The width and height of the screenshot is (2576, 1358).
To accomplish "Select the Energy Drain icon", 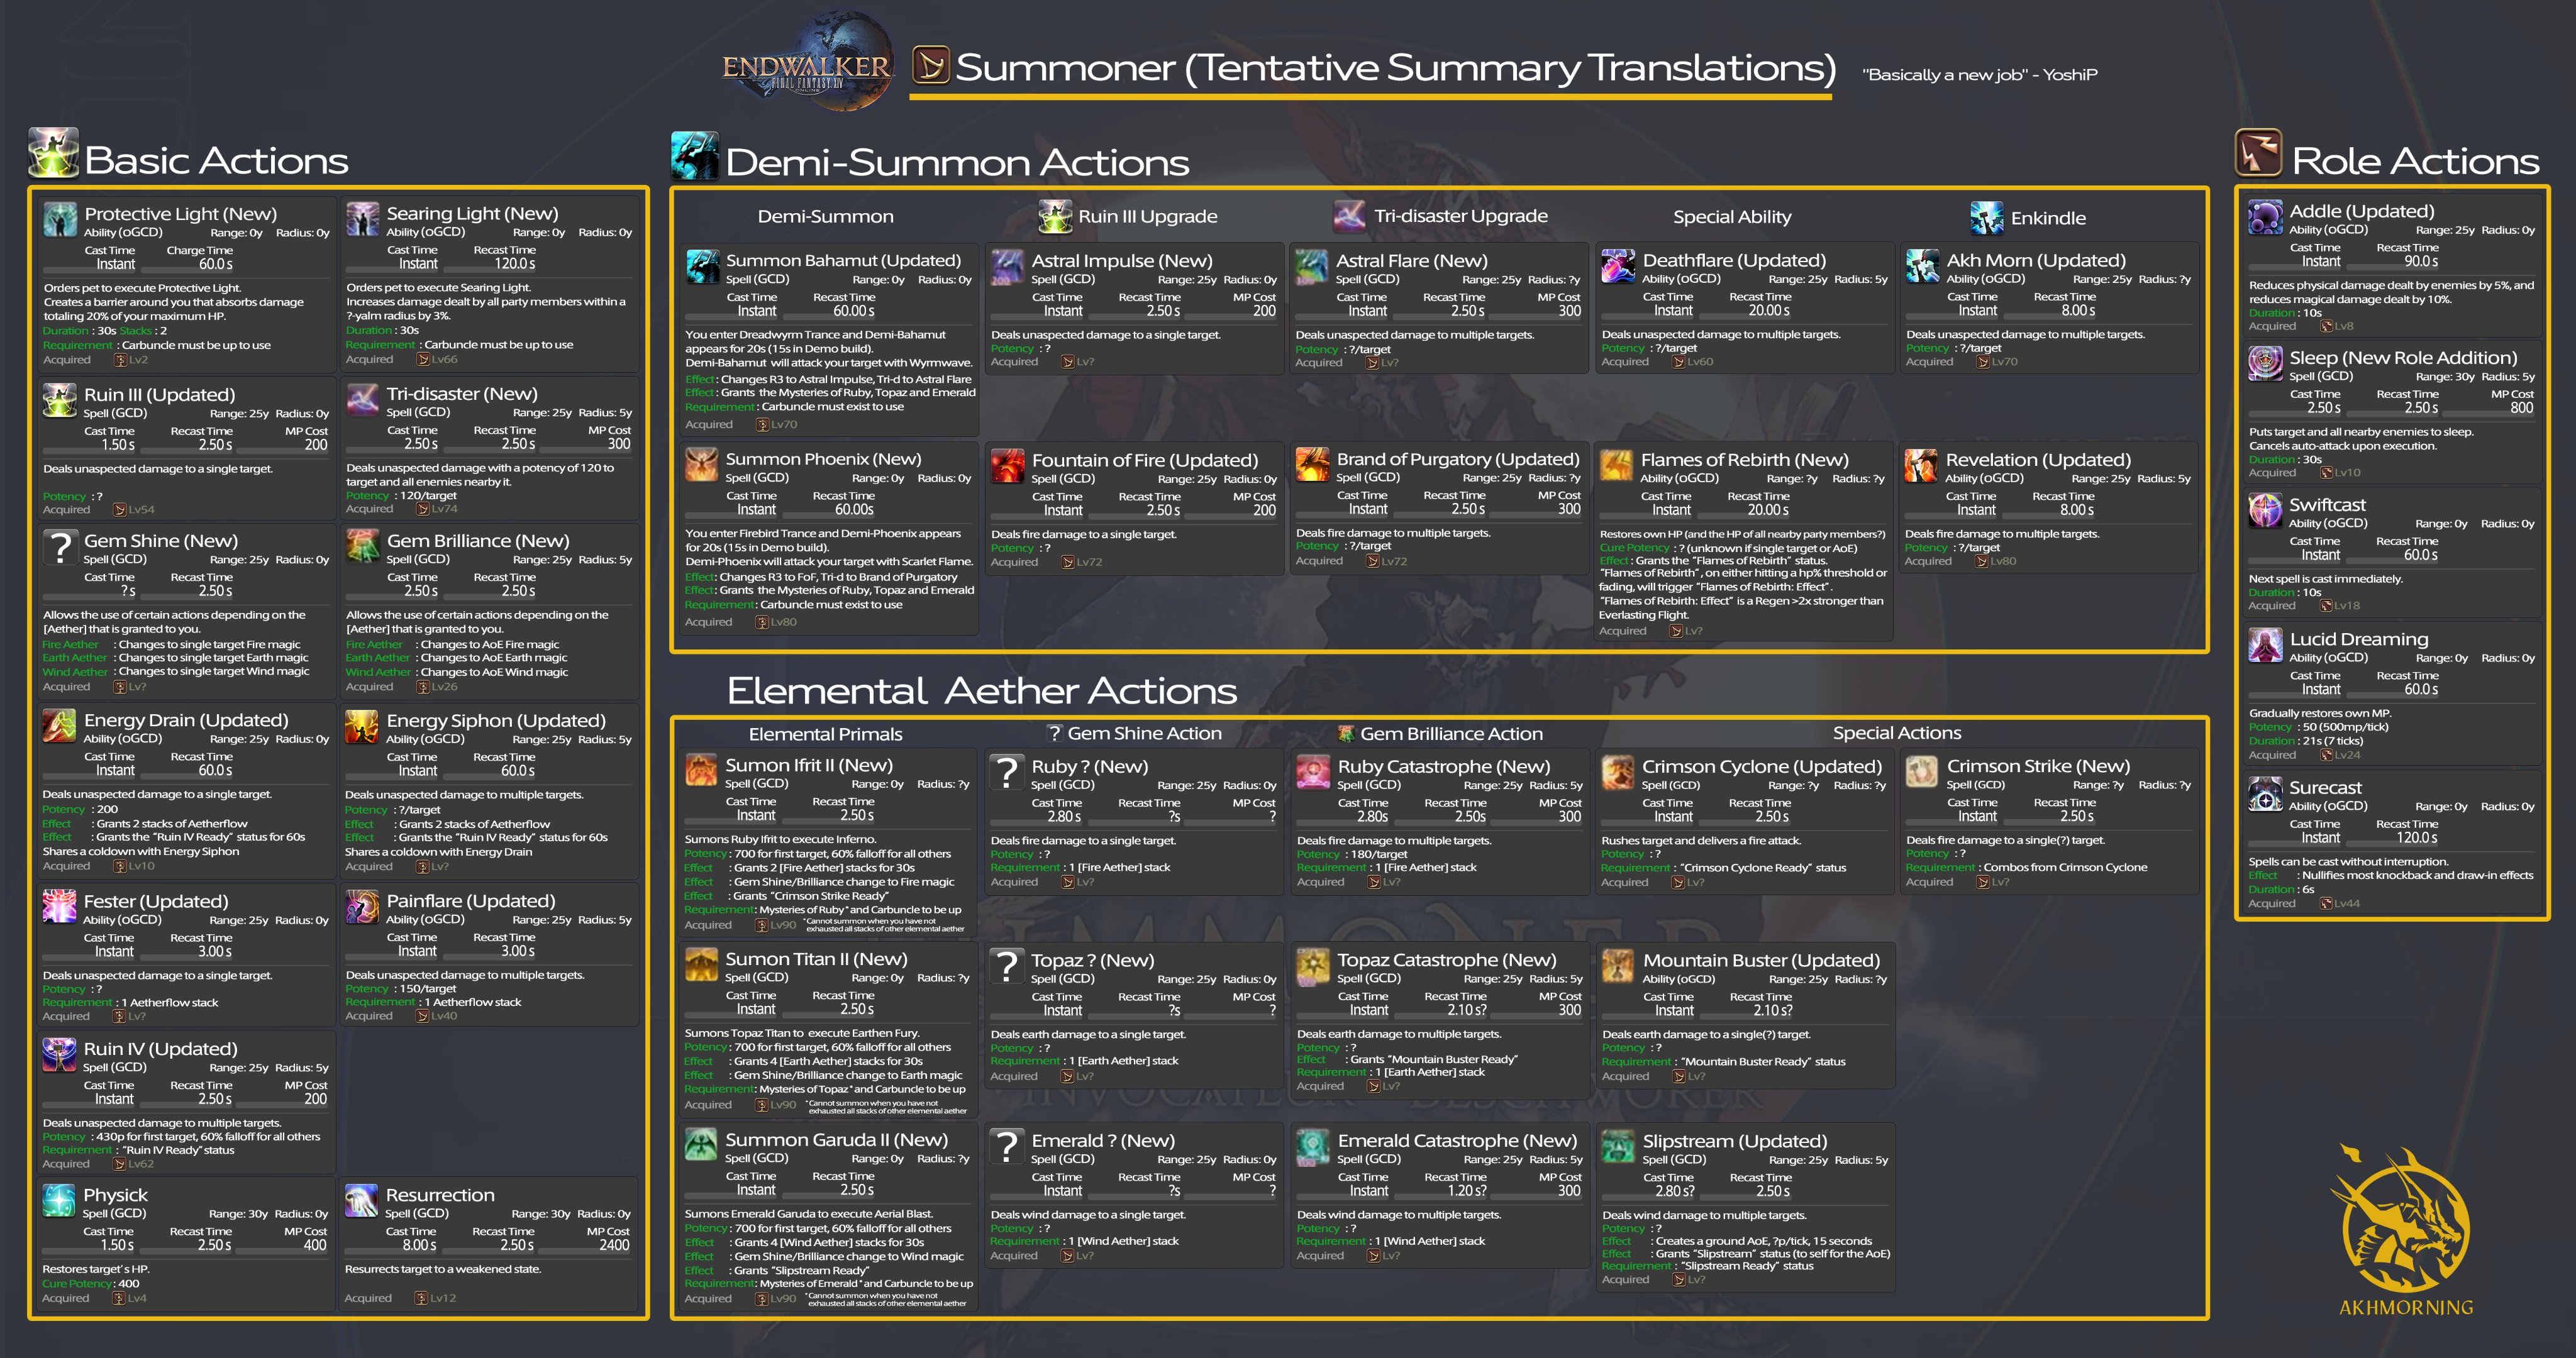I will (60, 726).
